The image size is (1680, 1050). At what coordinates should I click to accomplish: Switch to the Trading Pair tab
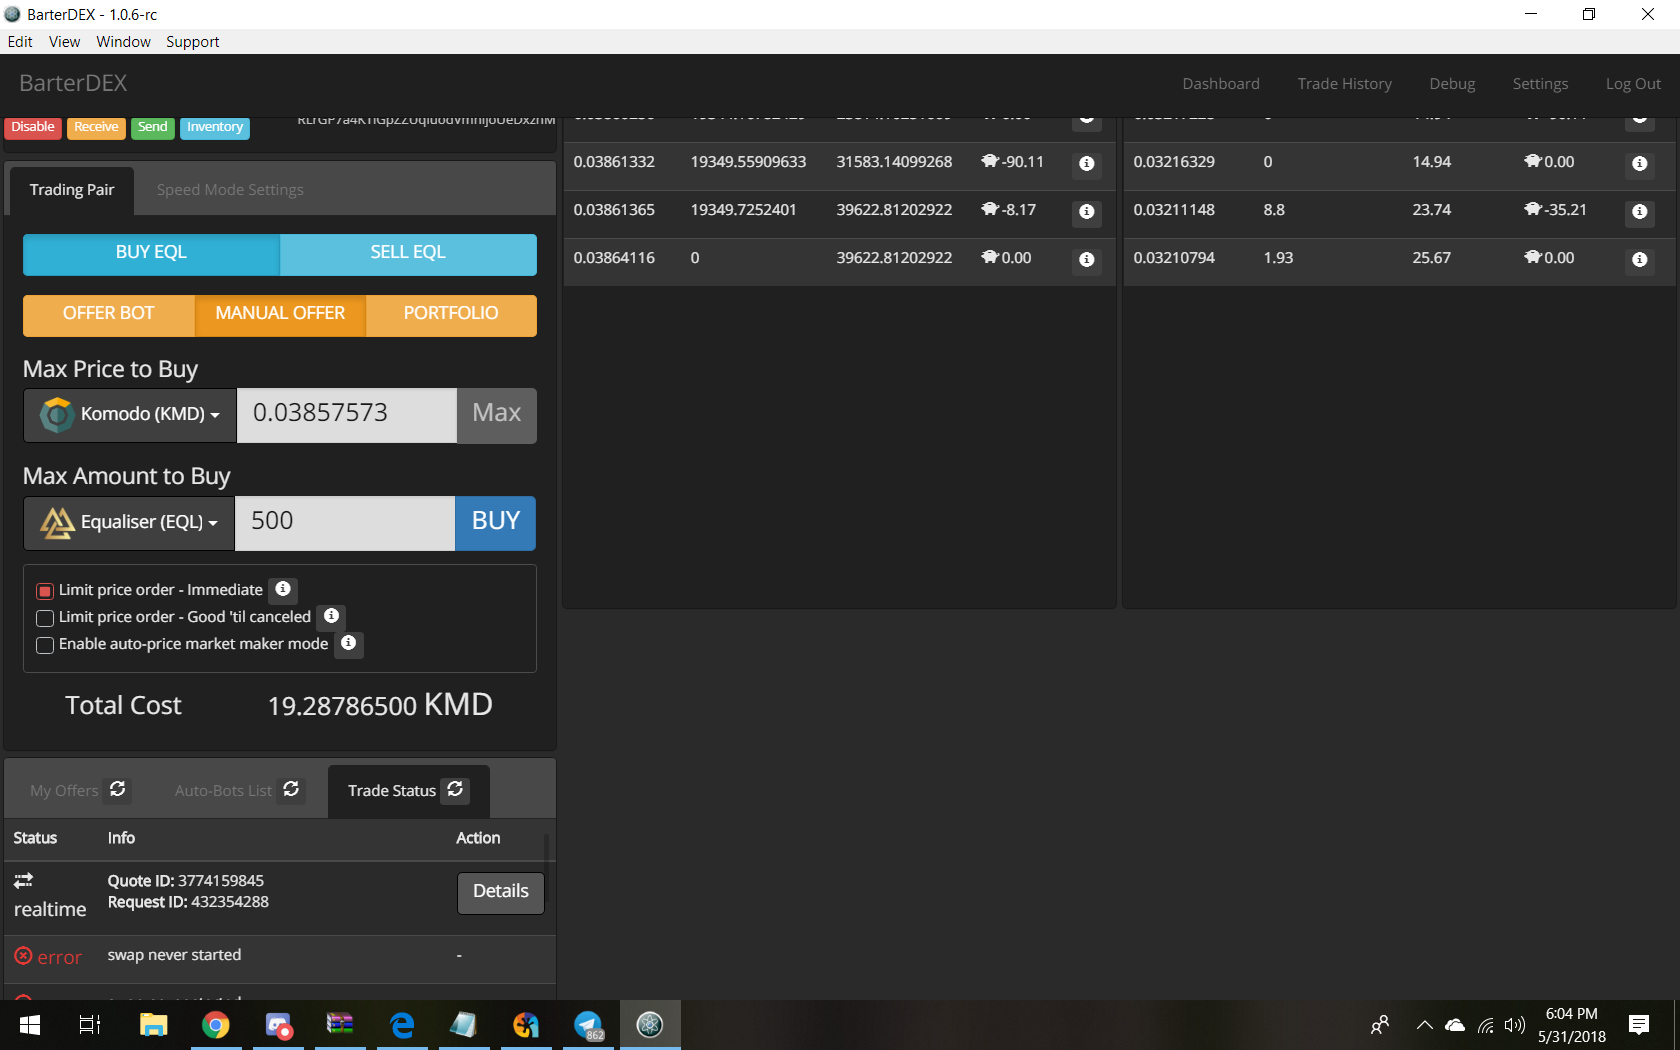click(x=72, y=190)
